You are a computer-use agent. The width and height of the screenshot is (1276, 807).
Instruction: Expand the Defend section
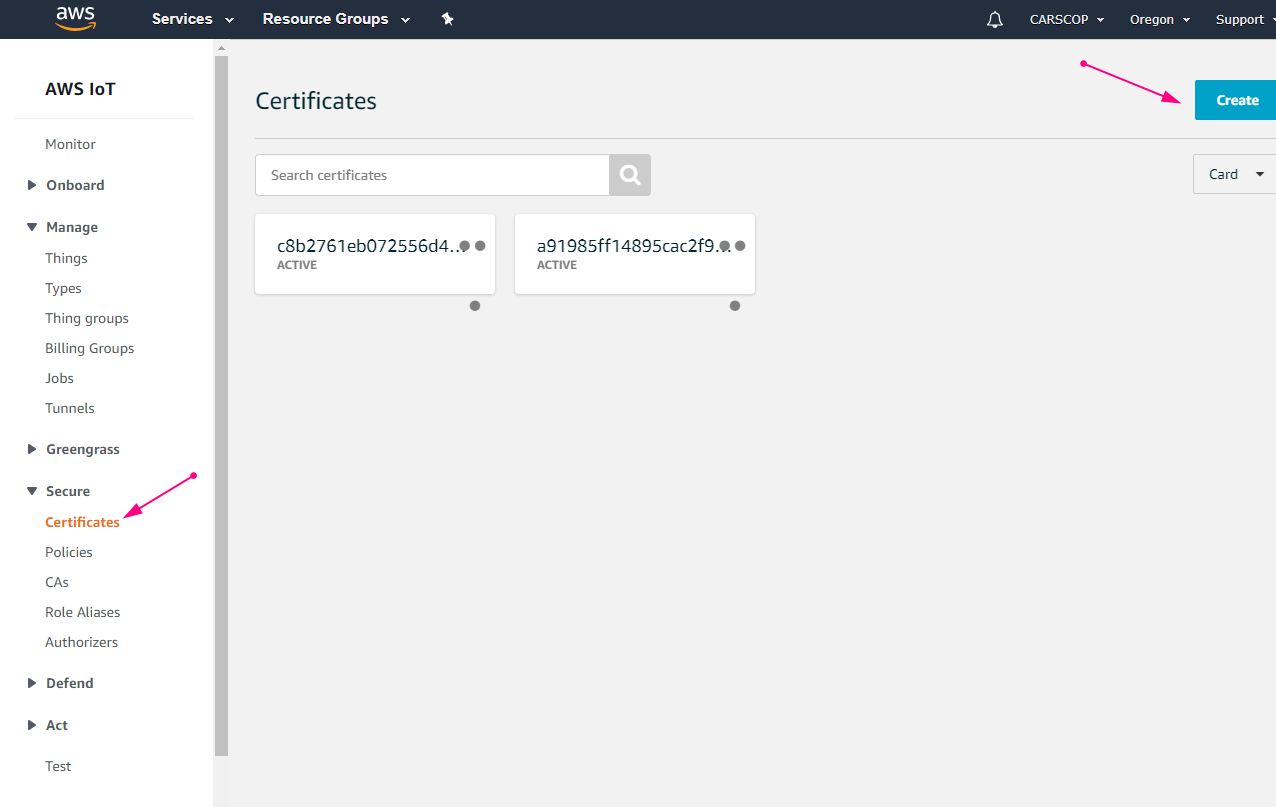60,683
